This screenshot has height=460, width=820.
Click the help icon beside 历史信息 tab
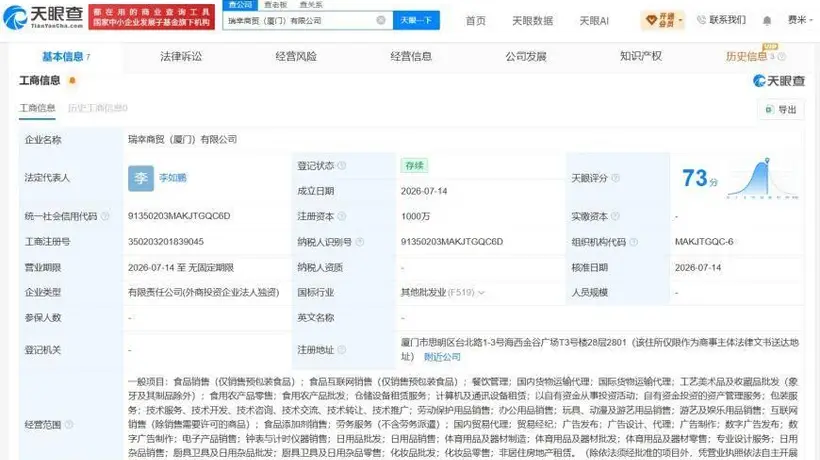pyautogui.click(x=781, y=56)
